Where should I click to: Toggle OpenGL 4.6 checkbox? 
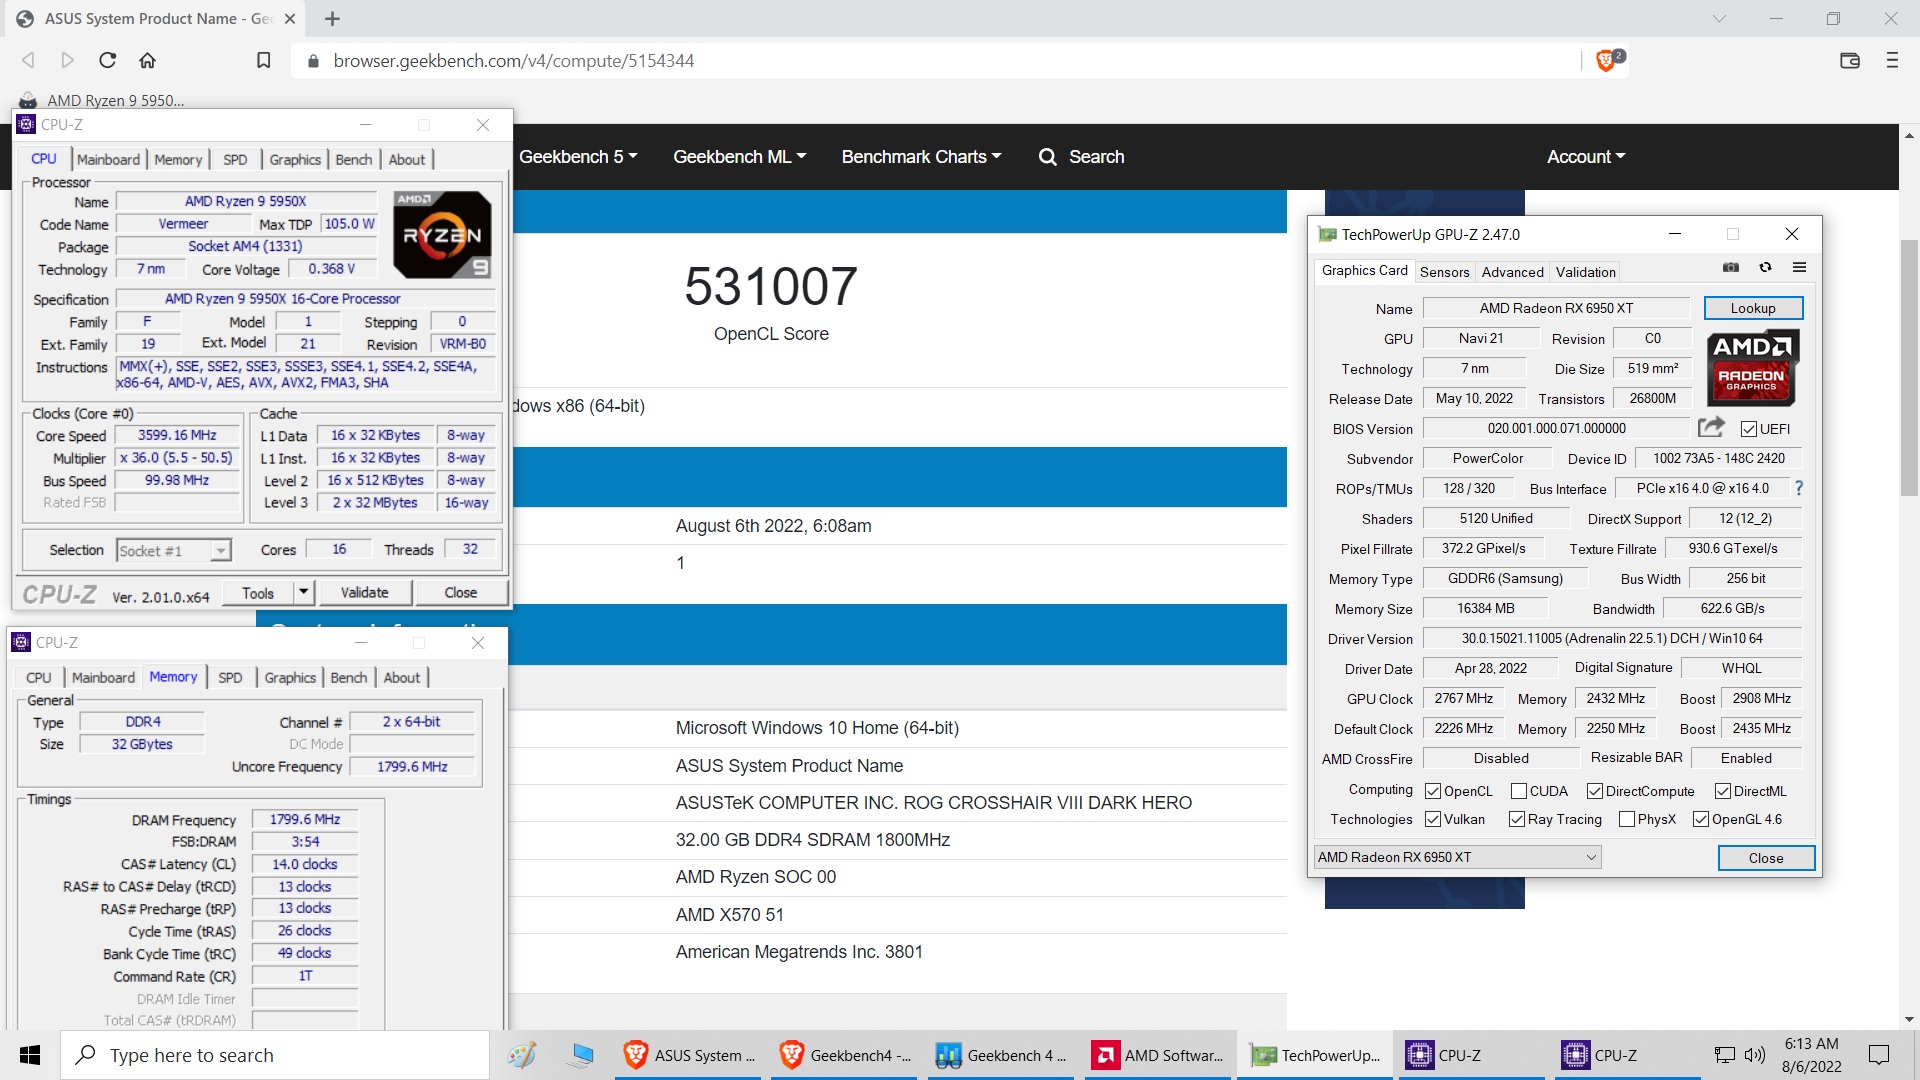coord(1701,819)
